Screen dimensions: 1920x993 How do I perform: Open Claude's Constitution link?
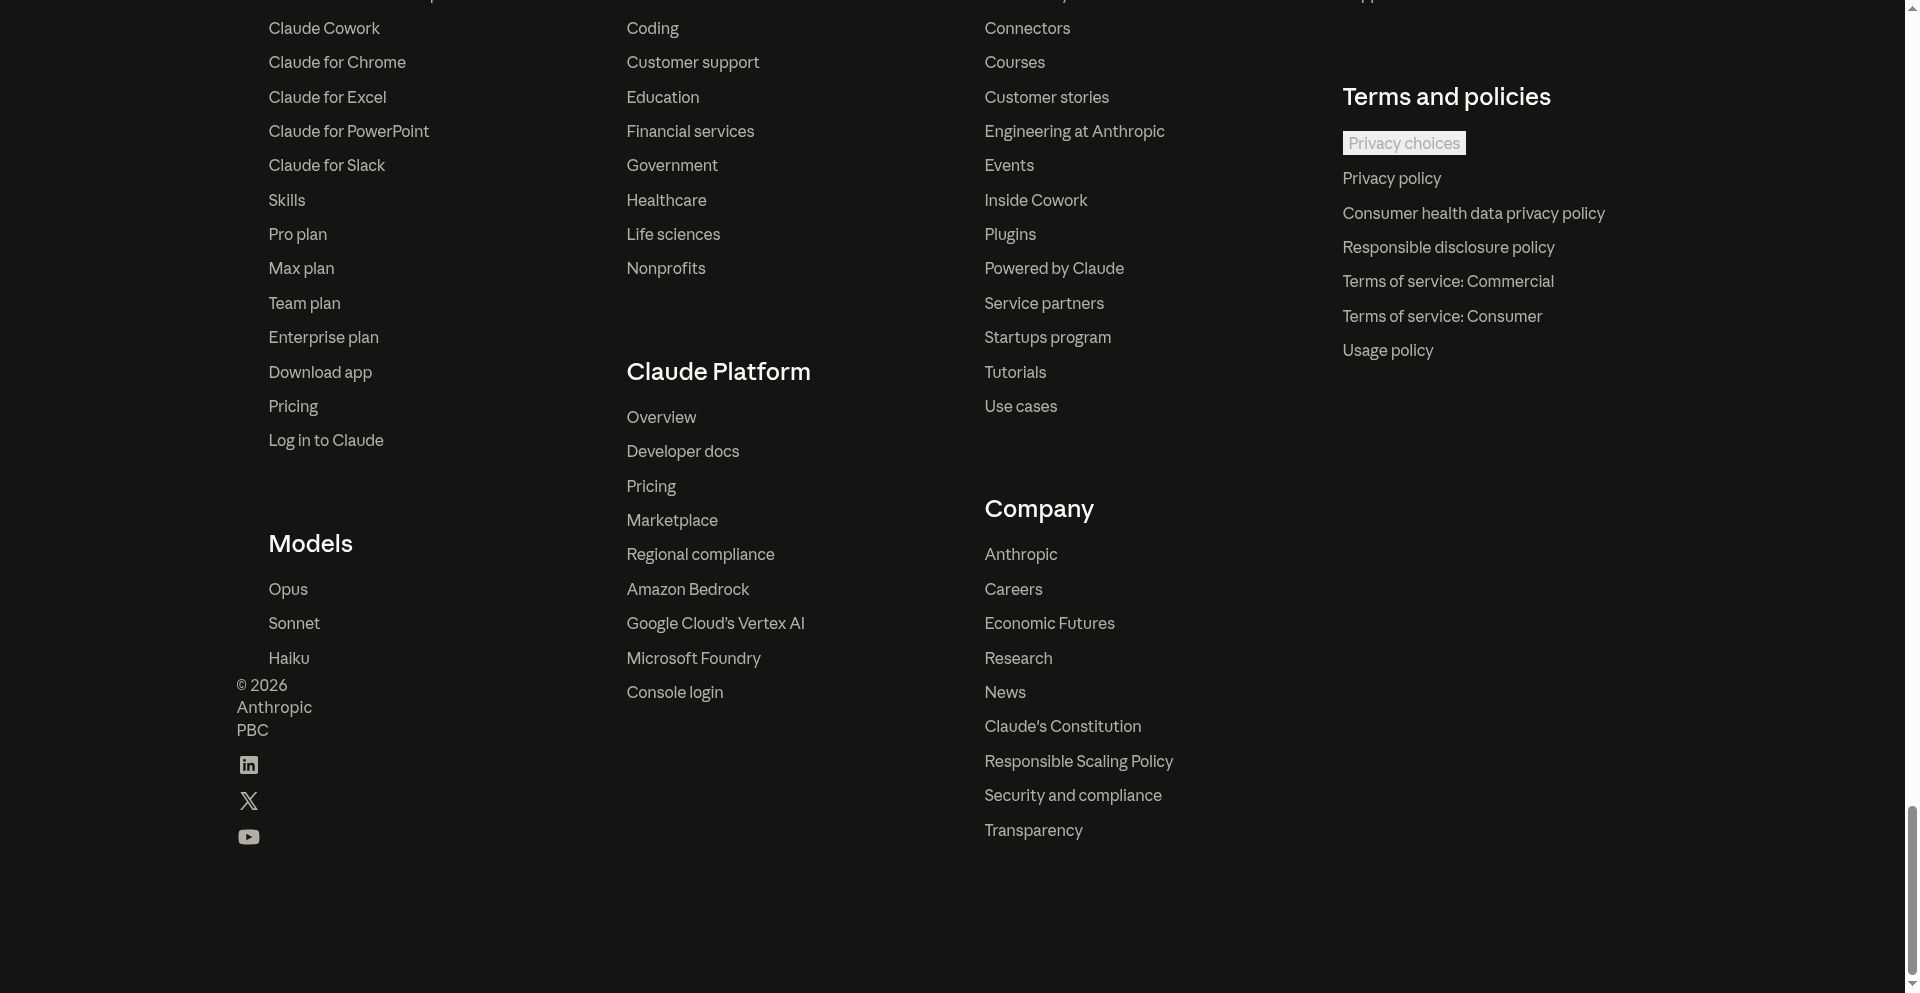point(1062,726)
